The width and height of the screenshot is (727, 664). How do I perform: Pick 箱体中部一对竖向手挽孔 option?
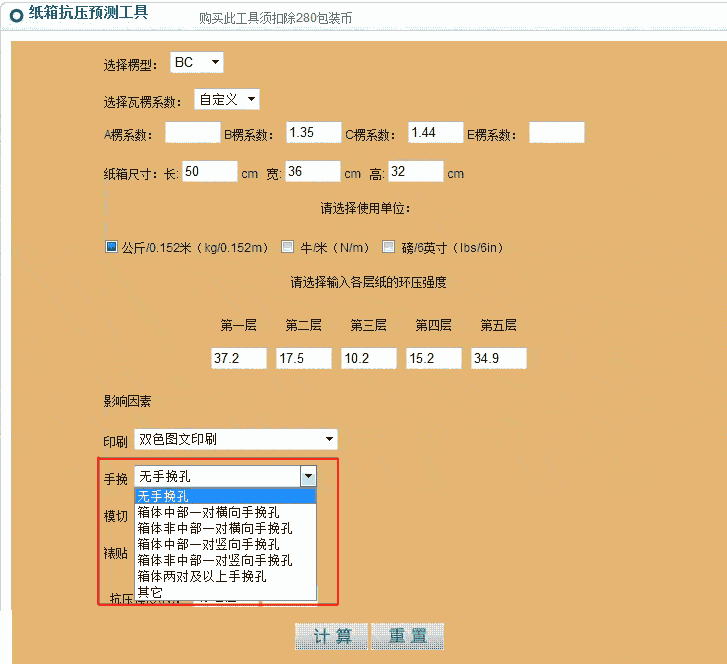tap(225, 544)
